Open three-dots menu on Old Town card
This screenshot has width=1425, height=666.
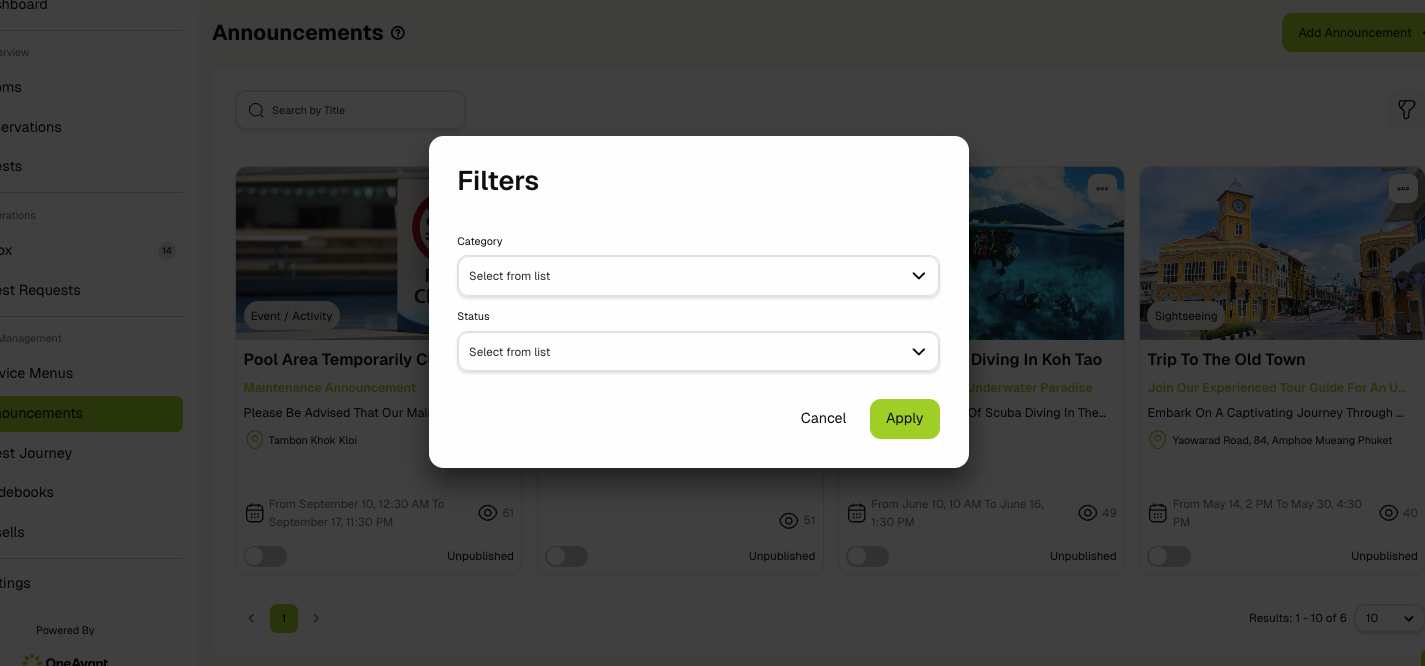(1403, 188)
